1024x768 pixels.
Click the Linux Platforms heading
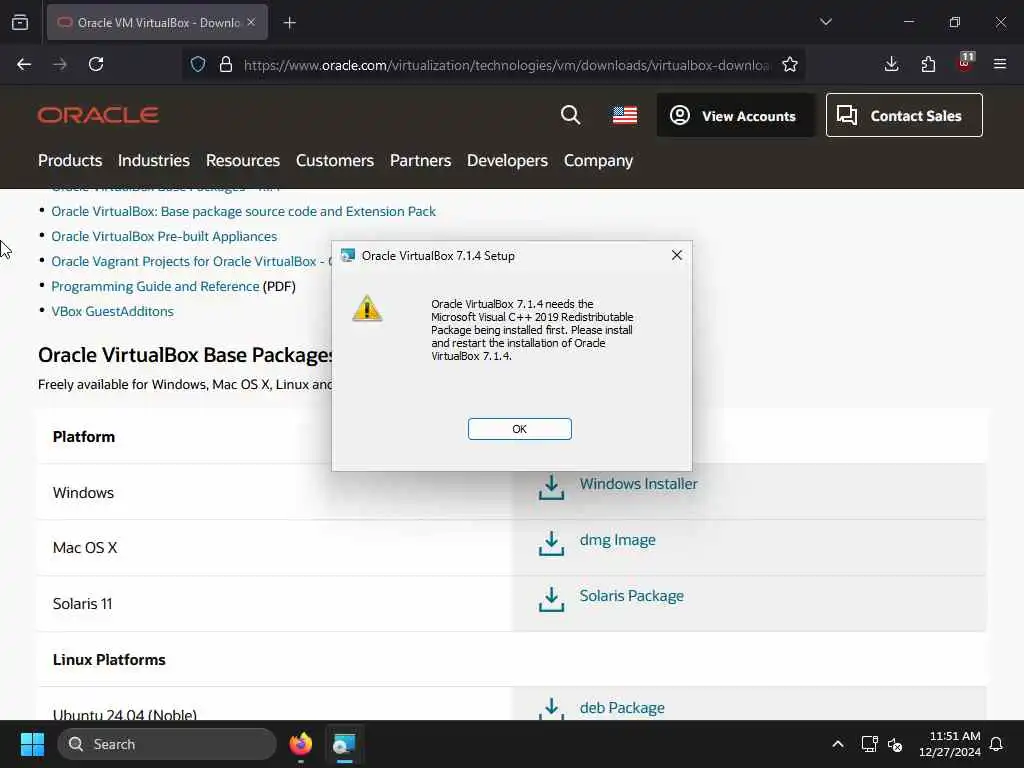click(x=109, y=660)
